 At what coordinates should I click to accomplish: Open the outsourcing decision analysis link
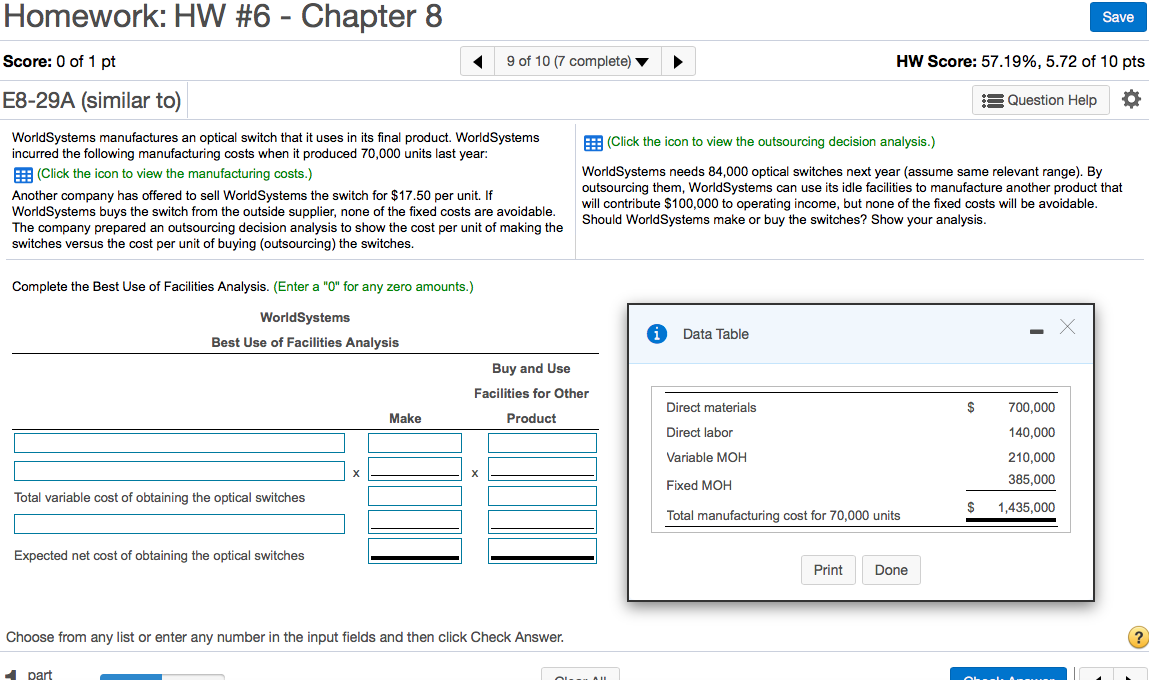click(x=771, y=141)
